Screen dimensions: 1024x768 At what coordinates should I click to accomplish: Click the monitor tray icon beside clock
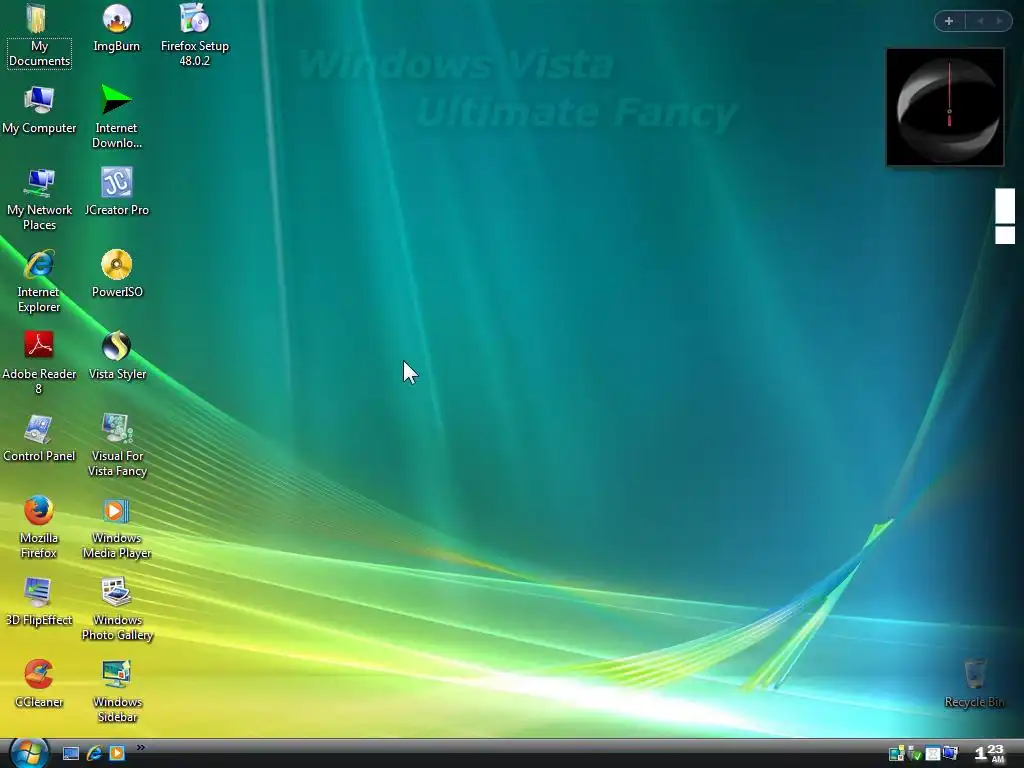tap(950, 754)
